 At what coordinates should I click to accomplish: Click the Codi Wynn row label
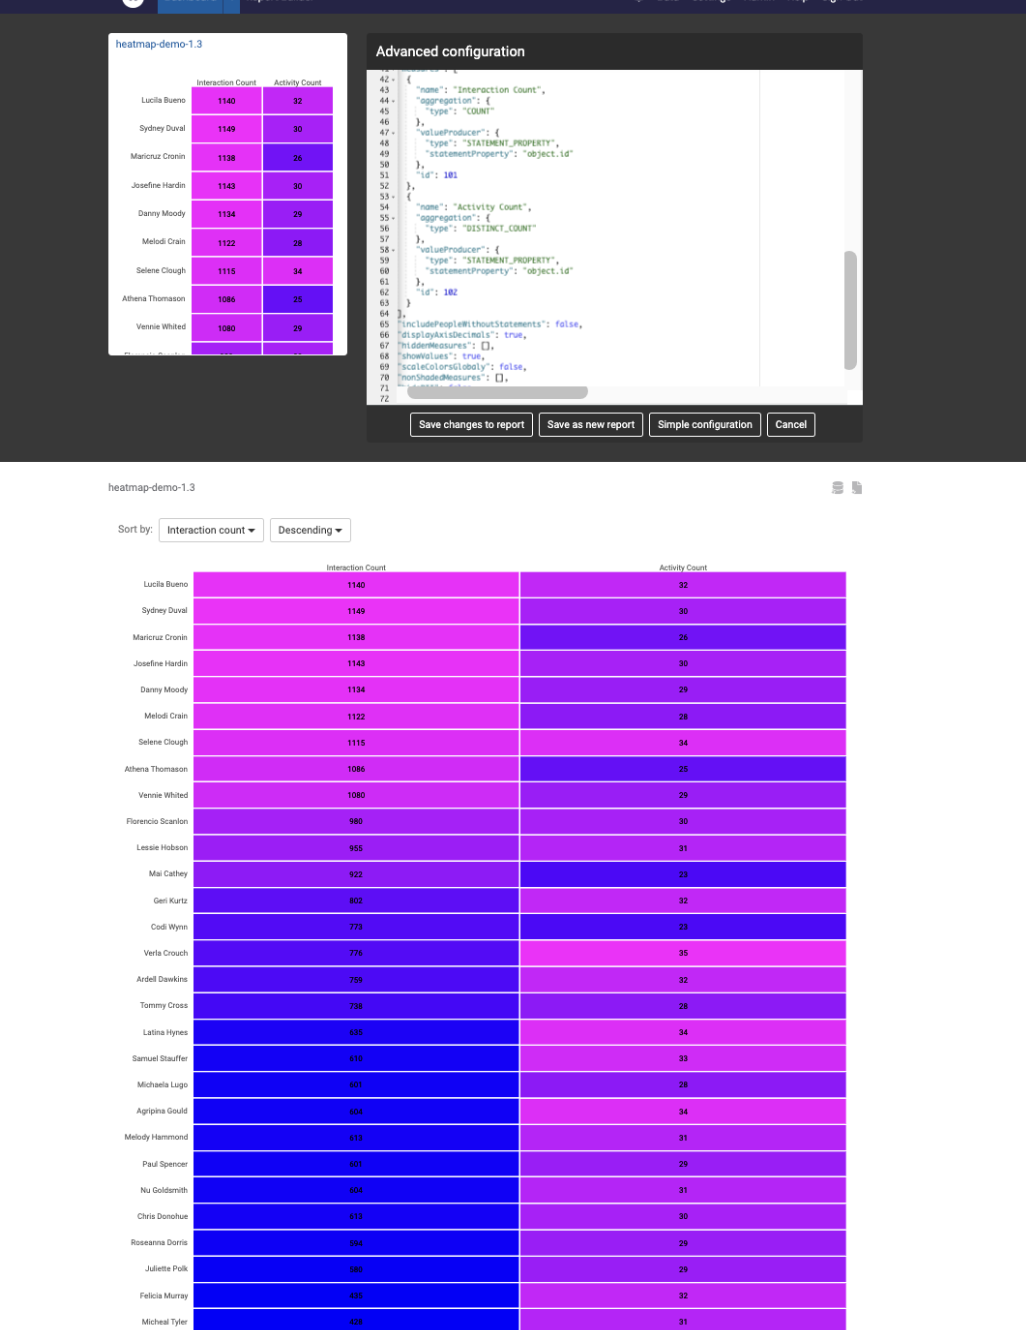(x=169, y=927)
